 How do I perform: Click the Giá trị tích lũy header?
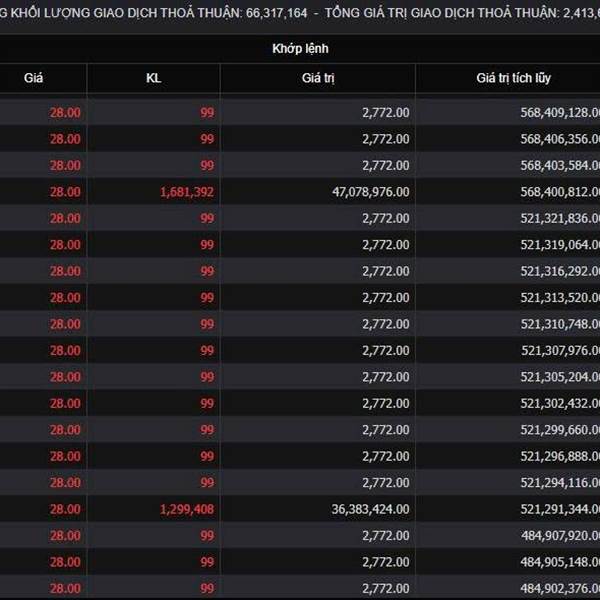[513, 78]
